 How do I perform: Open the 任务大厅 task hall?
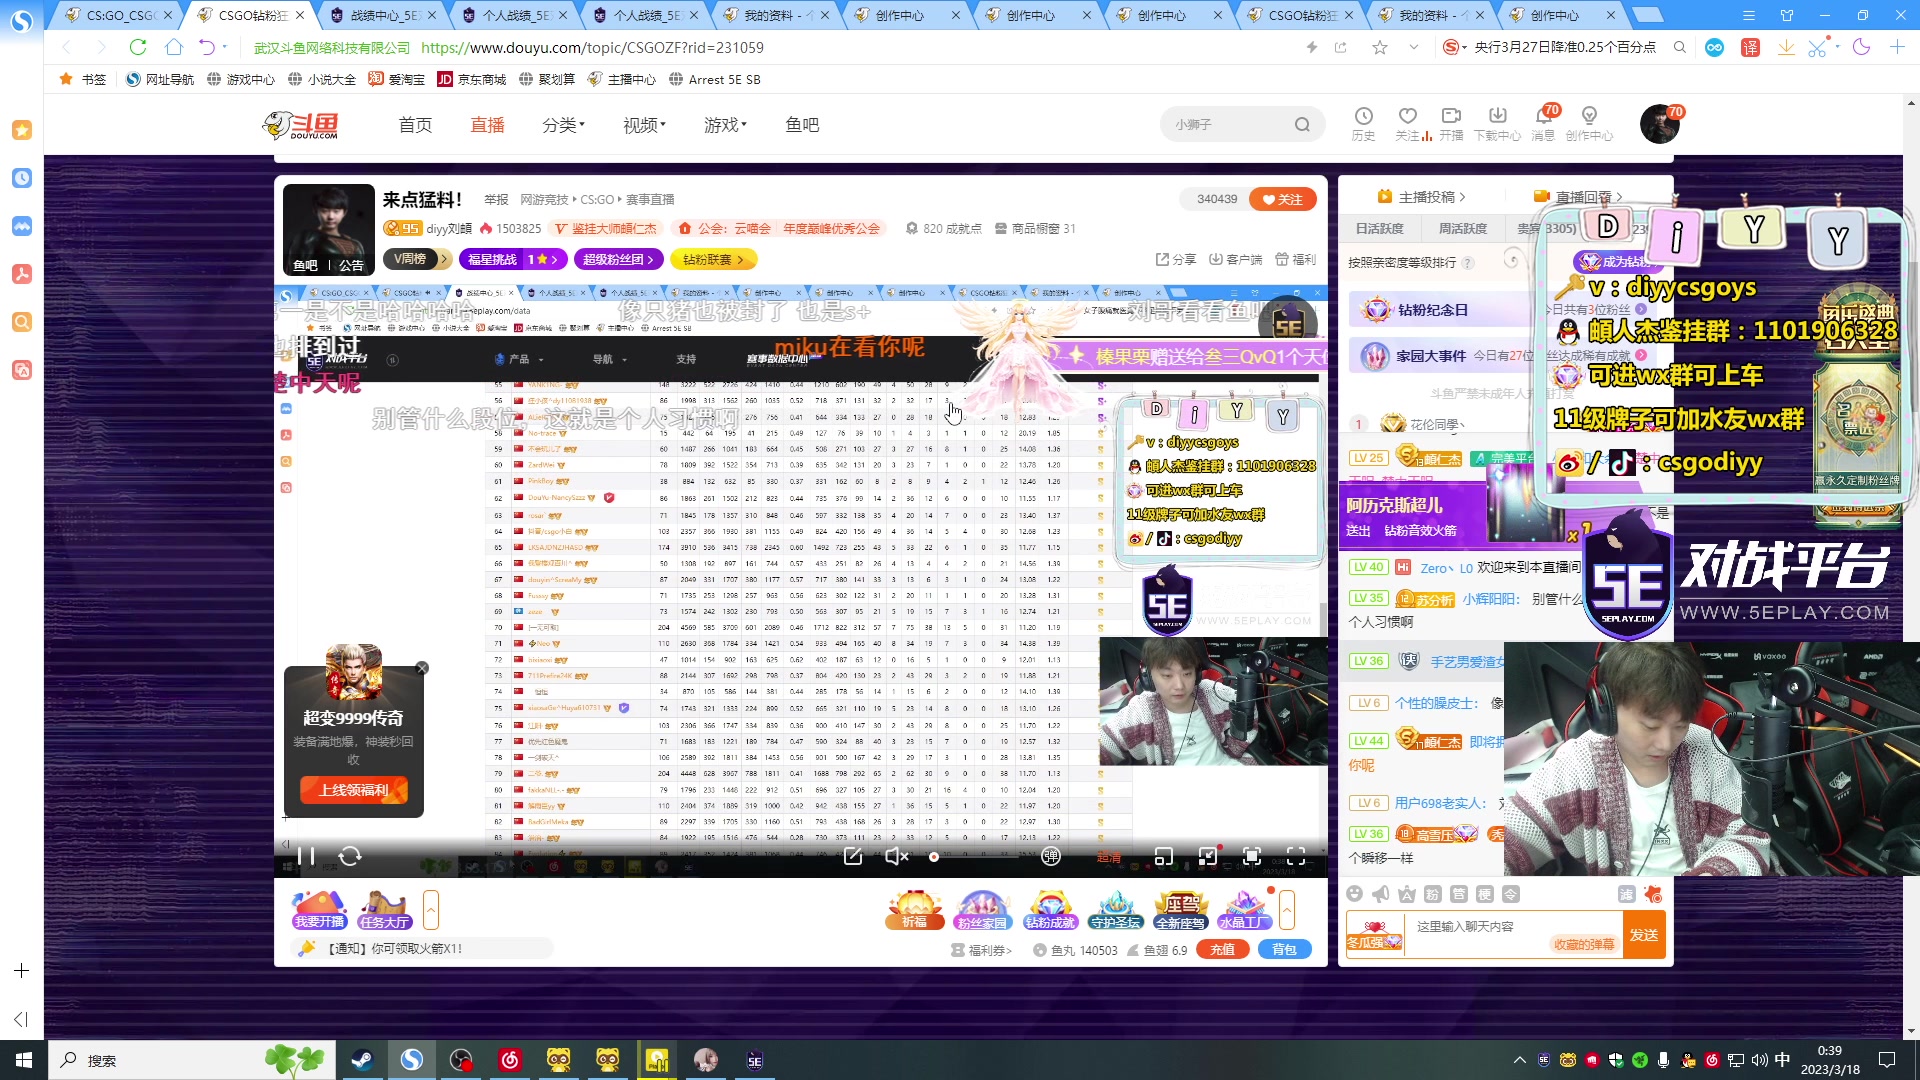tap(384, 910)
